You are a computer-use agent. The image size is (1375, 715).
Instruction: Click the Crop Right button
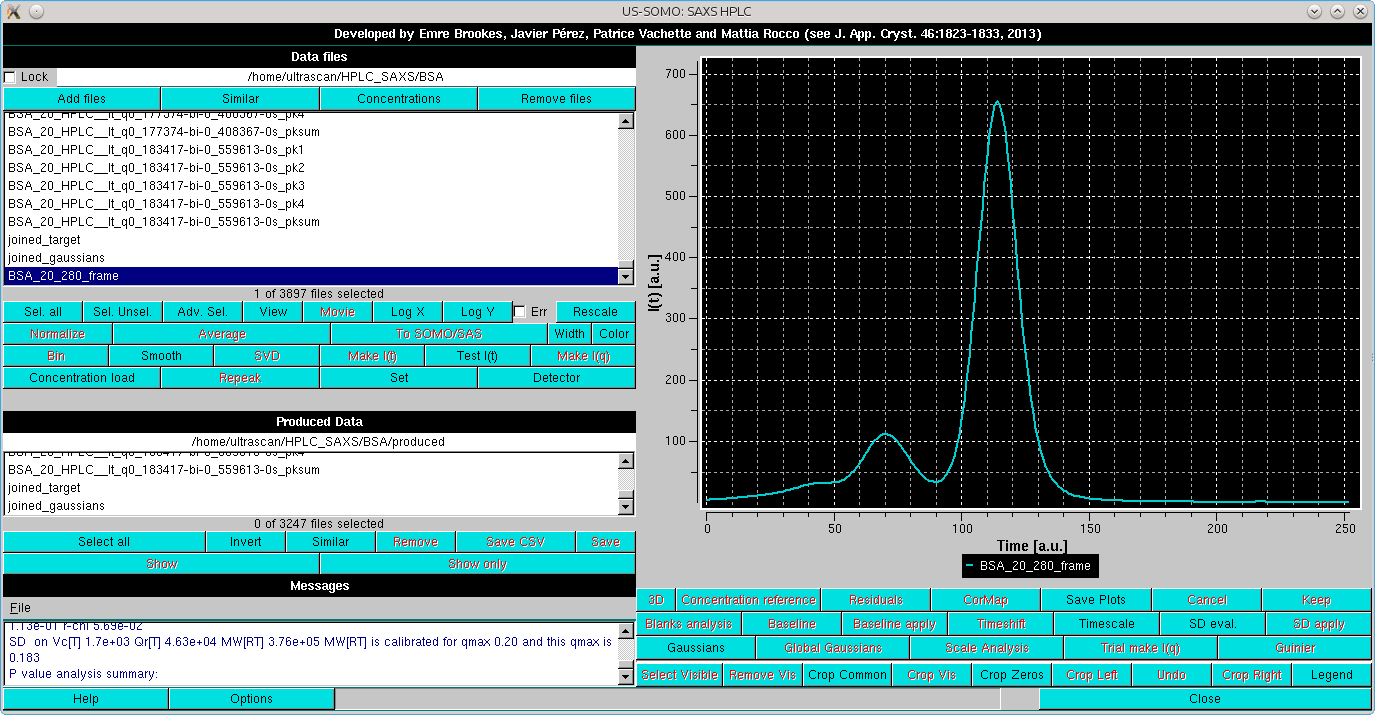pos(1252,675)
